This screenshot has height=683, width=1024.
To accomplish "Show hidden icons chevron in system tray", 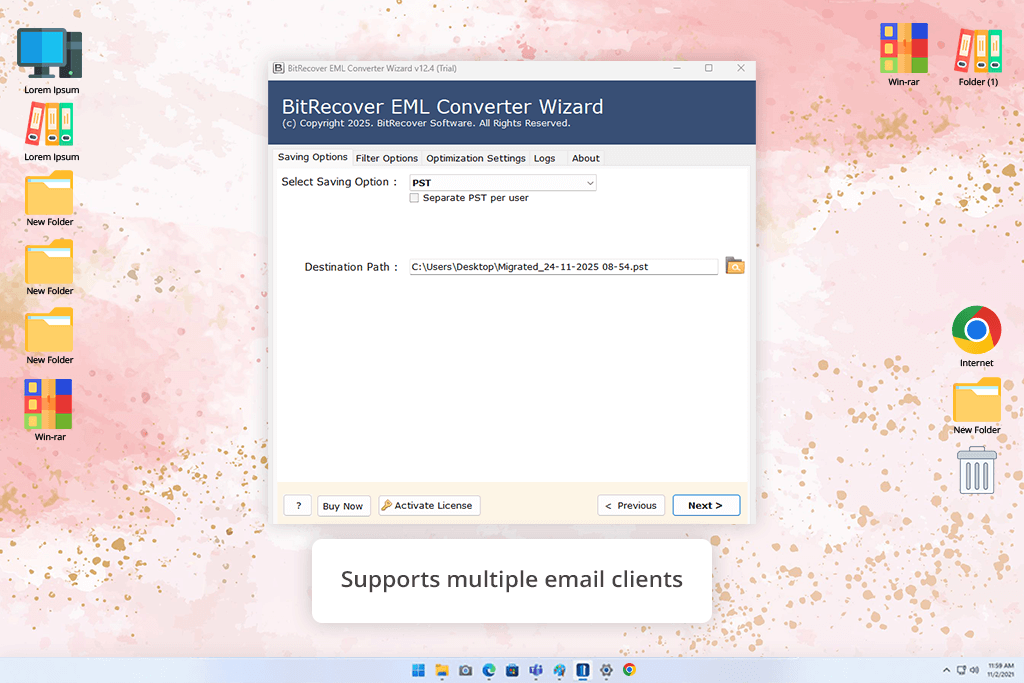I will (946, 670).
